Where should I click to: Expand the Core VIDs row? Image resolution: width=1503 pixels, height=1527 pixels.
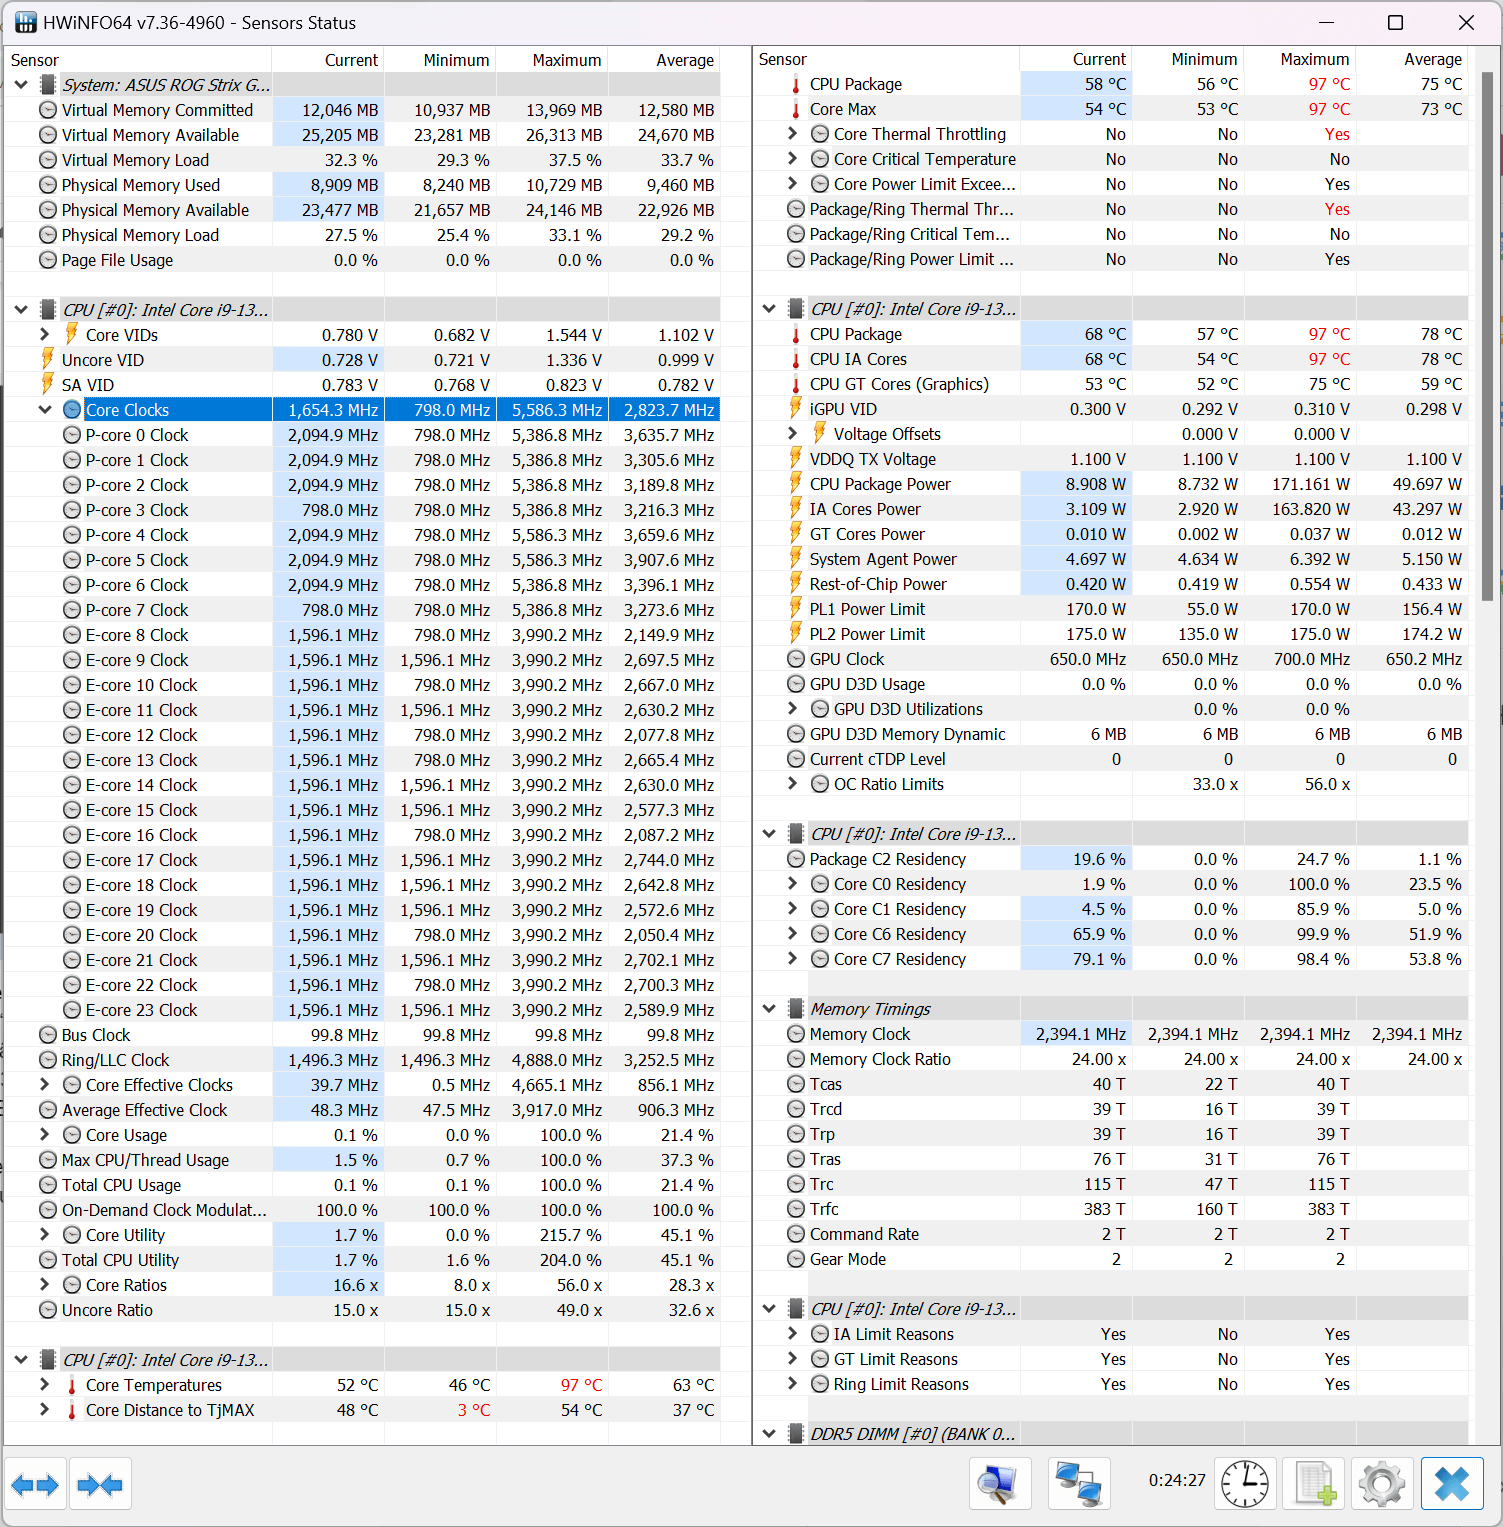tap(44, 335)
